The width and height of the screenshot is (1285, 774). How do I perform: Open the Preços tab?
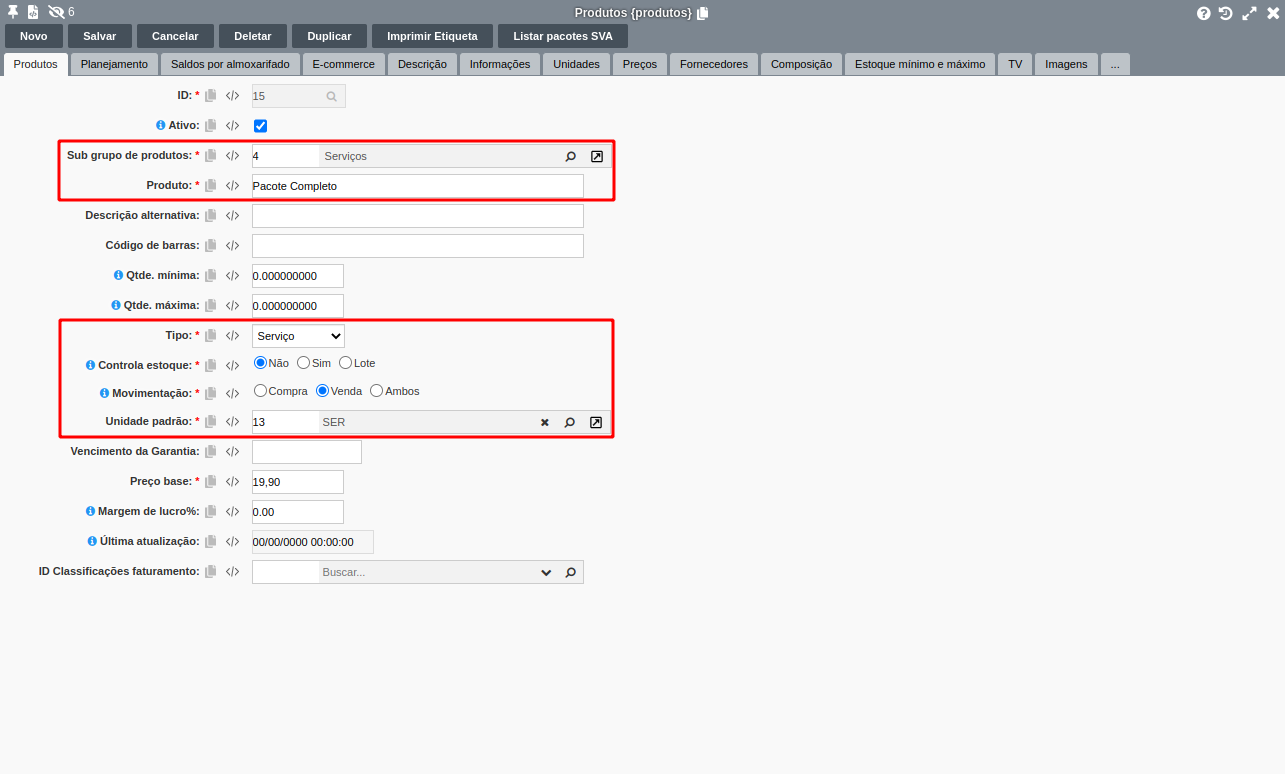(640, 64)
